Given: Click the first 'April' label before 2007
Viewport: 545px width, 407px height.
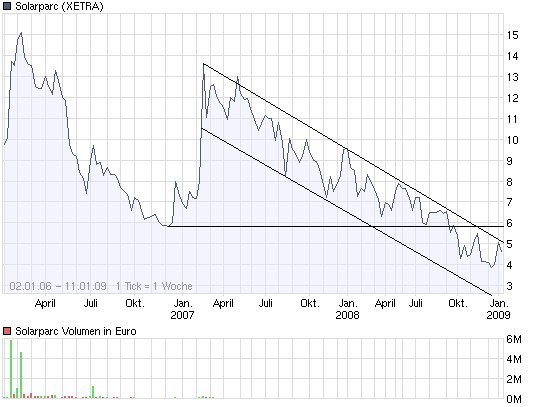Looking at the screenshot, I should pos(45,303).
